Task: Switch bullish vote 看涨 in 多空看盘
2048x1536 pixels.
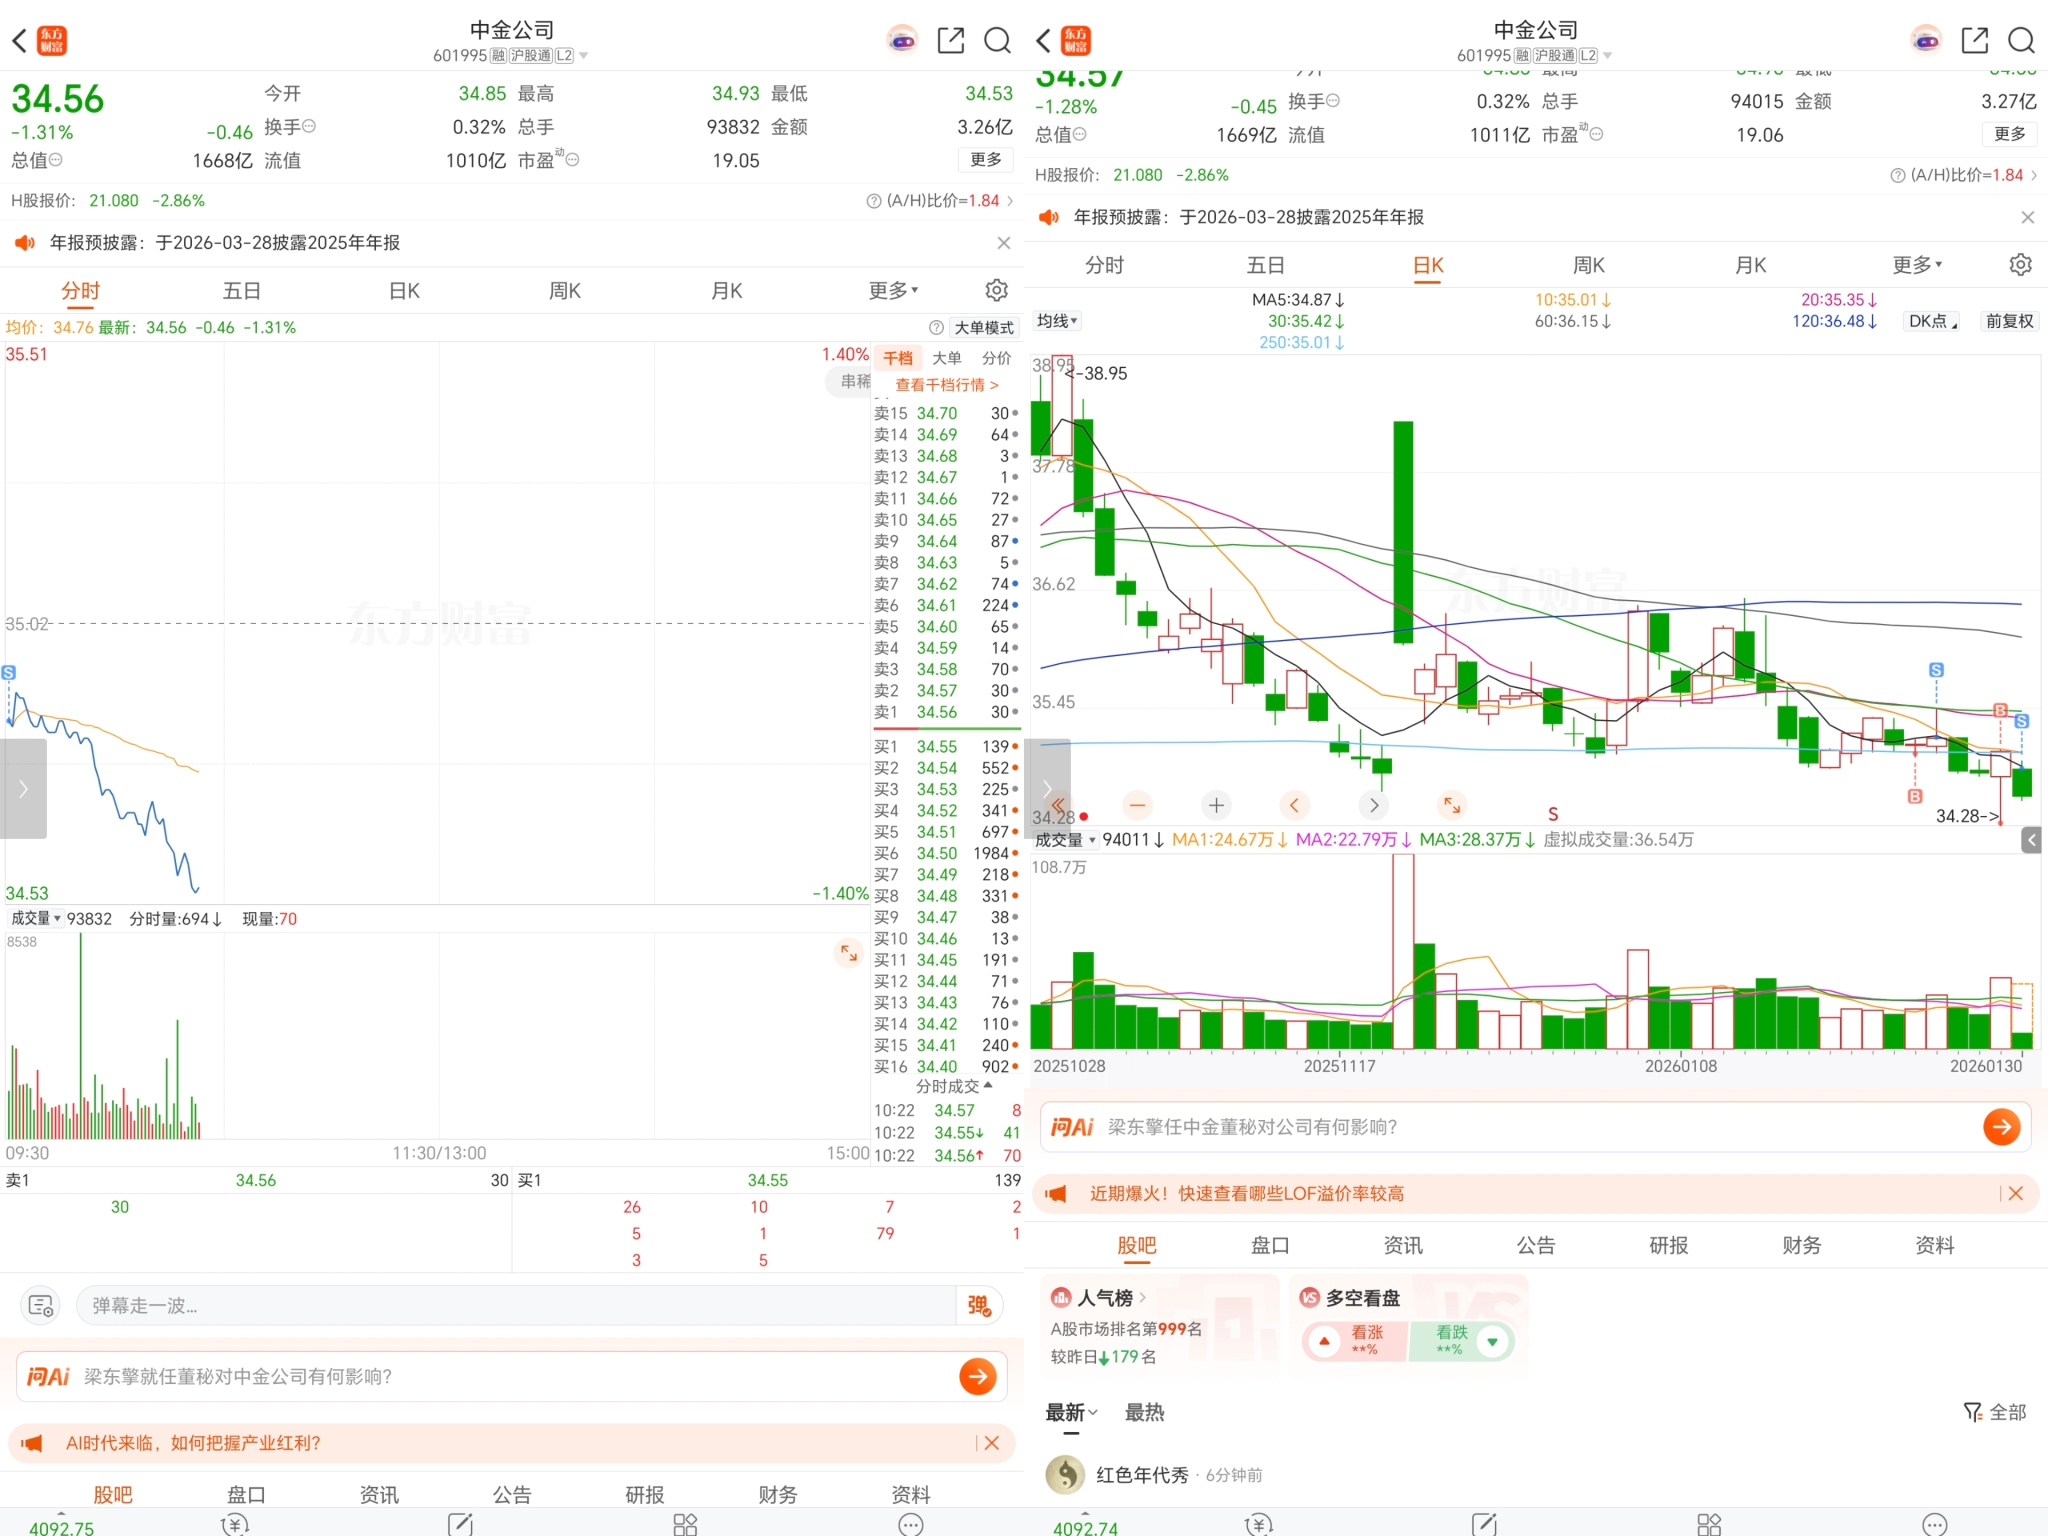Action: click(x=1355, y=1340)
